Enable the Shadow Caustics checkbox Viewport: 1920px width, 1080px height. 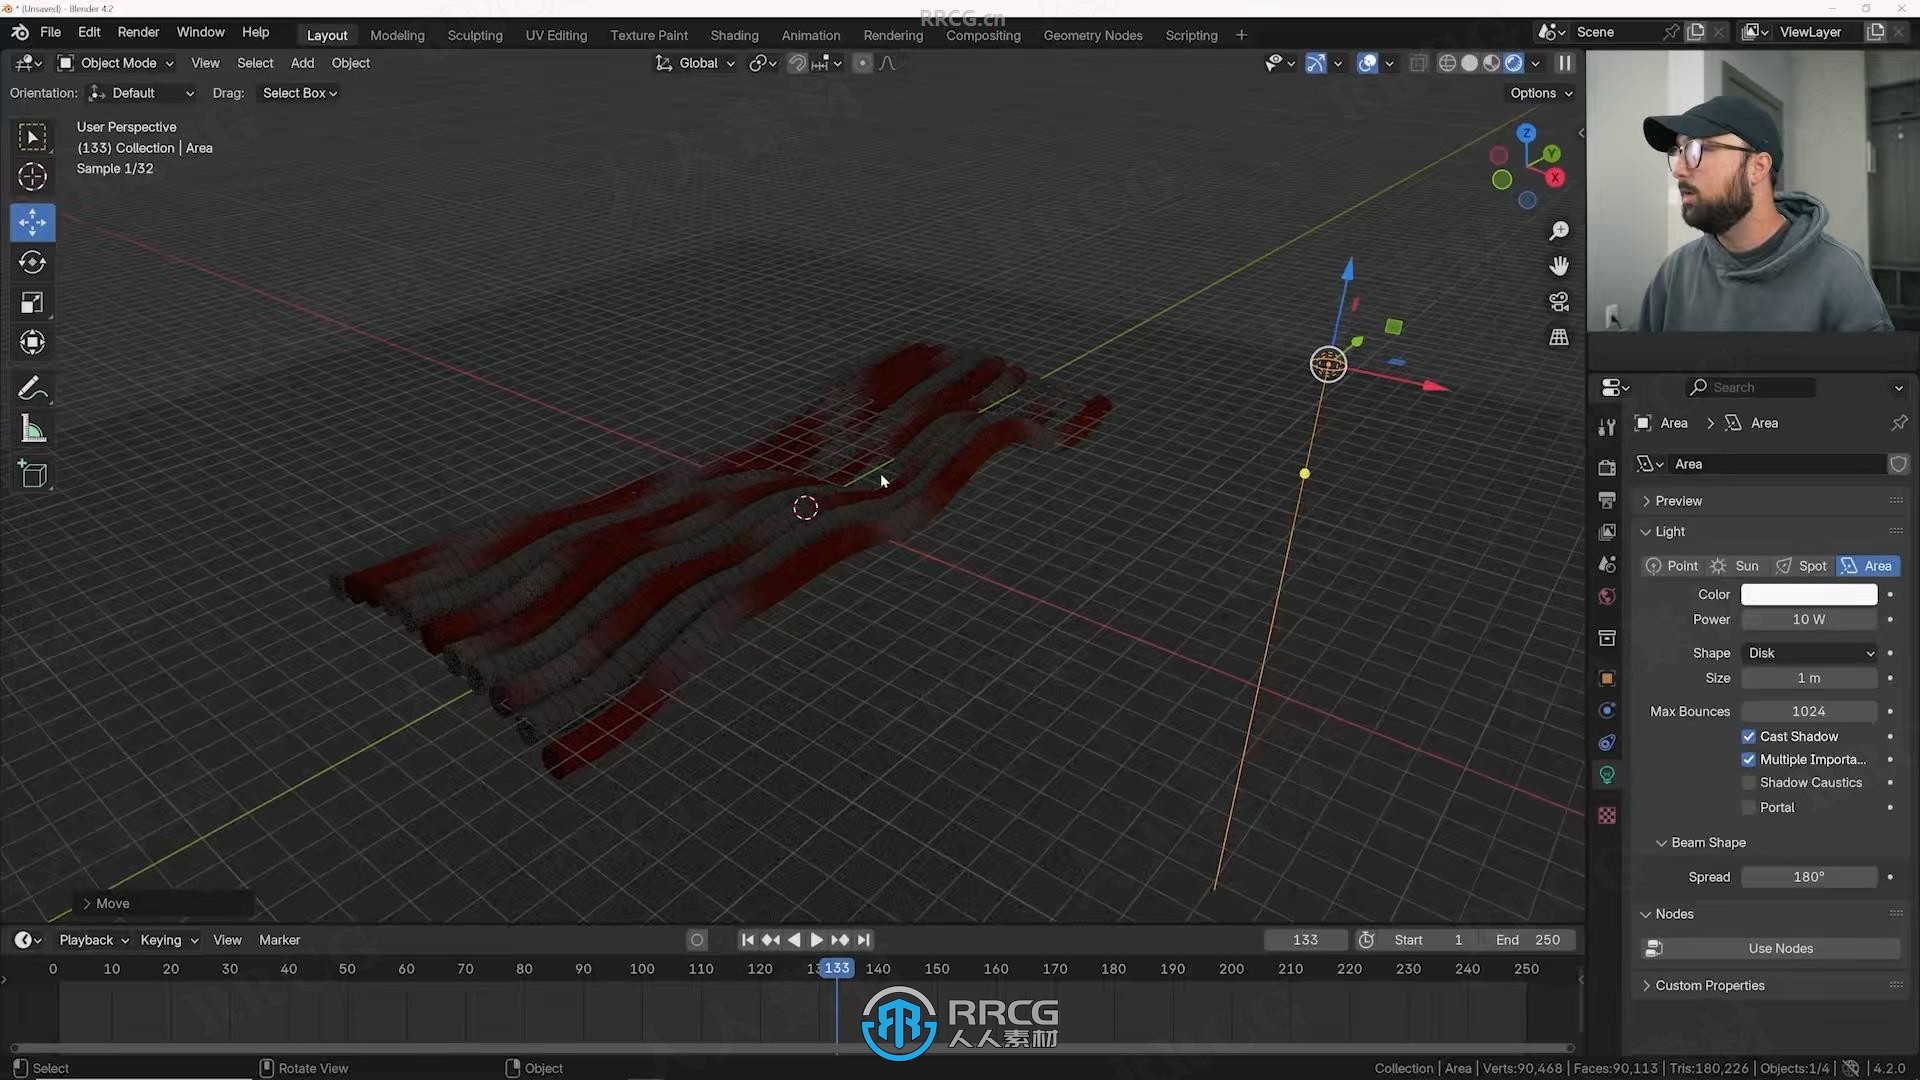(x=1748, y=783)
